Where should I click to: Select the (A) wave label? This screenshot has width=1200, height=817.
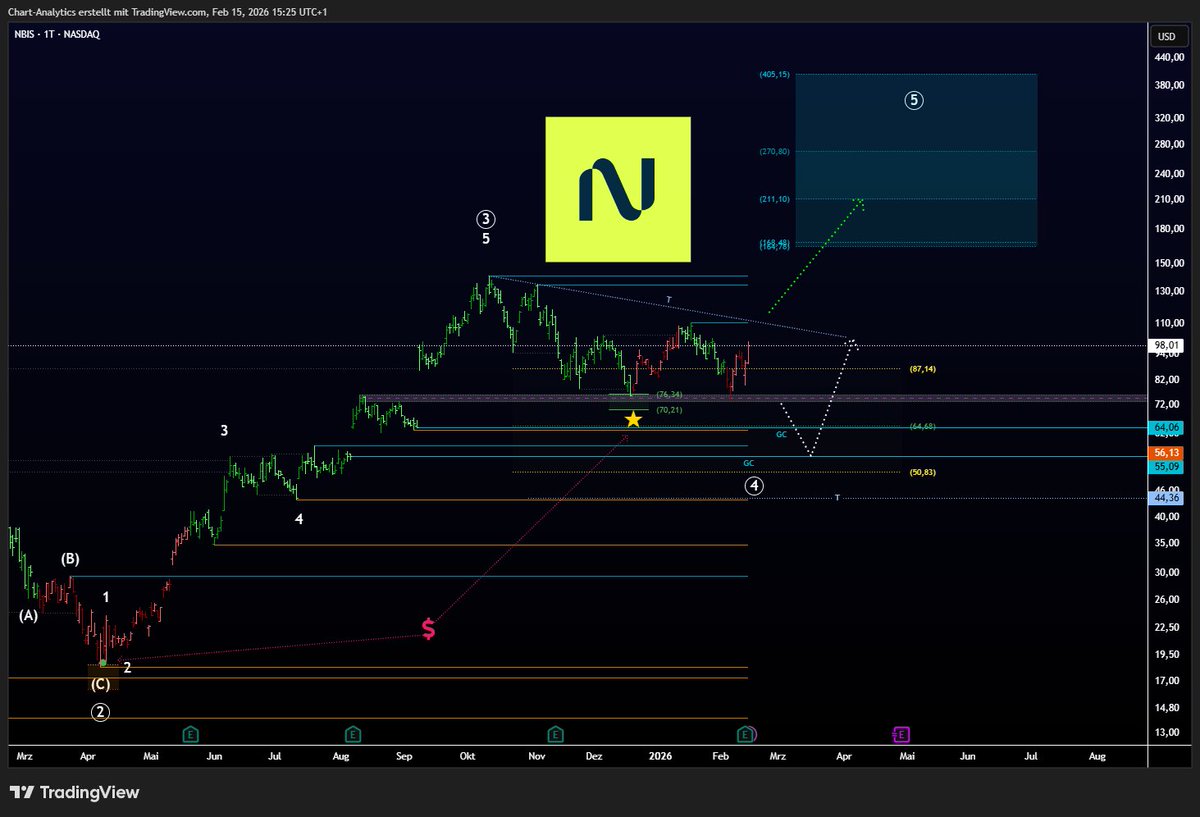click(x=28, y=616)
